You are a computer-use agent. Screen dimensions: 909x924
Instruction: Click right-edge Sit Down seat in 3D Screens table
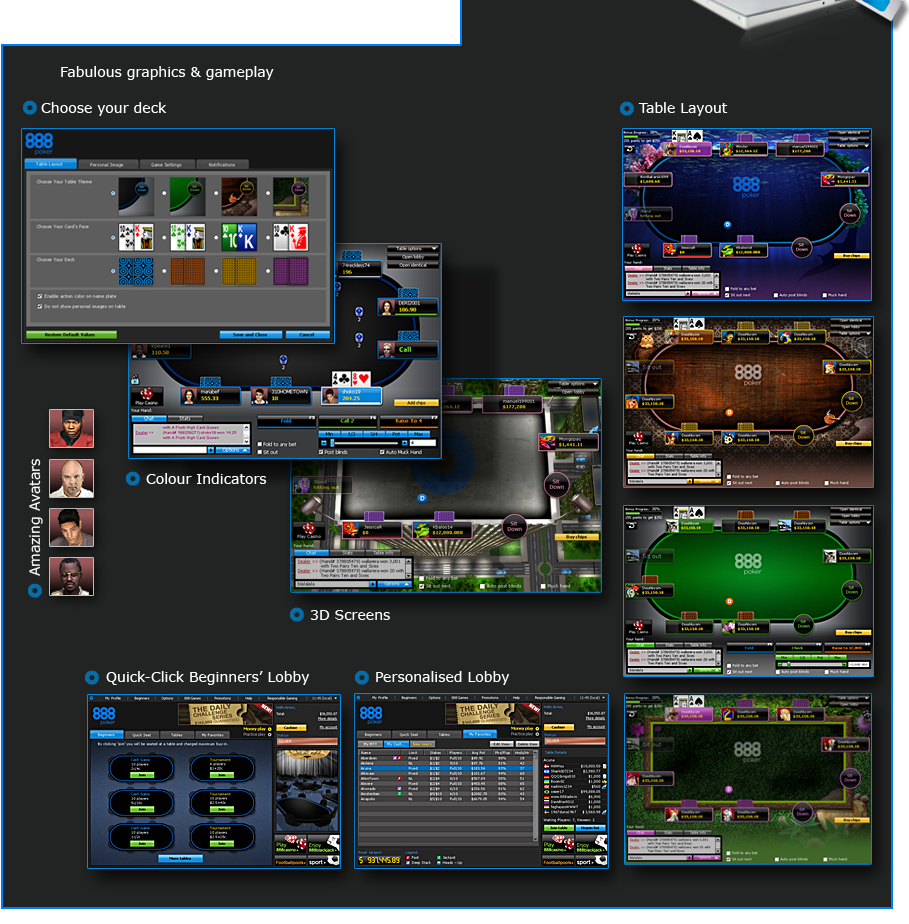(557, 484)
